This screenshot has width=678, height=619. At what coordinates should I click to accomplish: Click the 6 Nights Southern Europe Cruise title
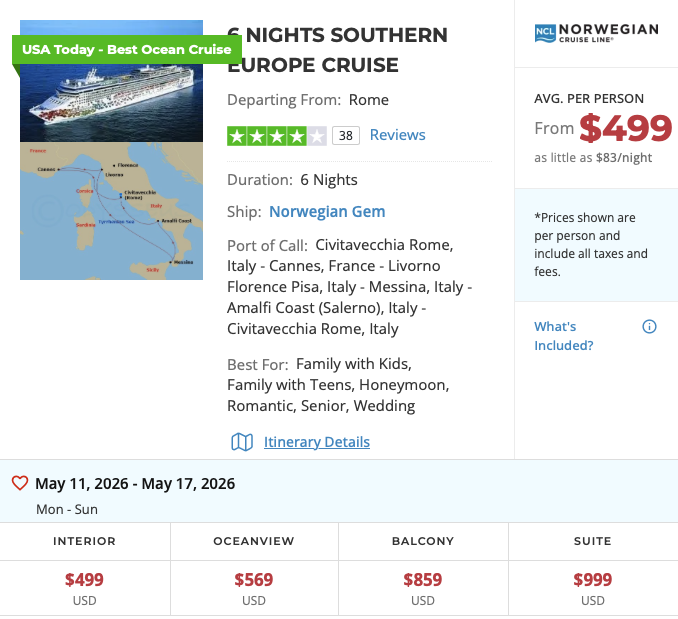click(x=337, y=50)
